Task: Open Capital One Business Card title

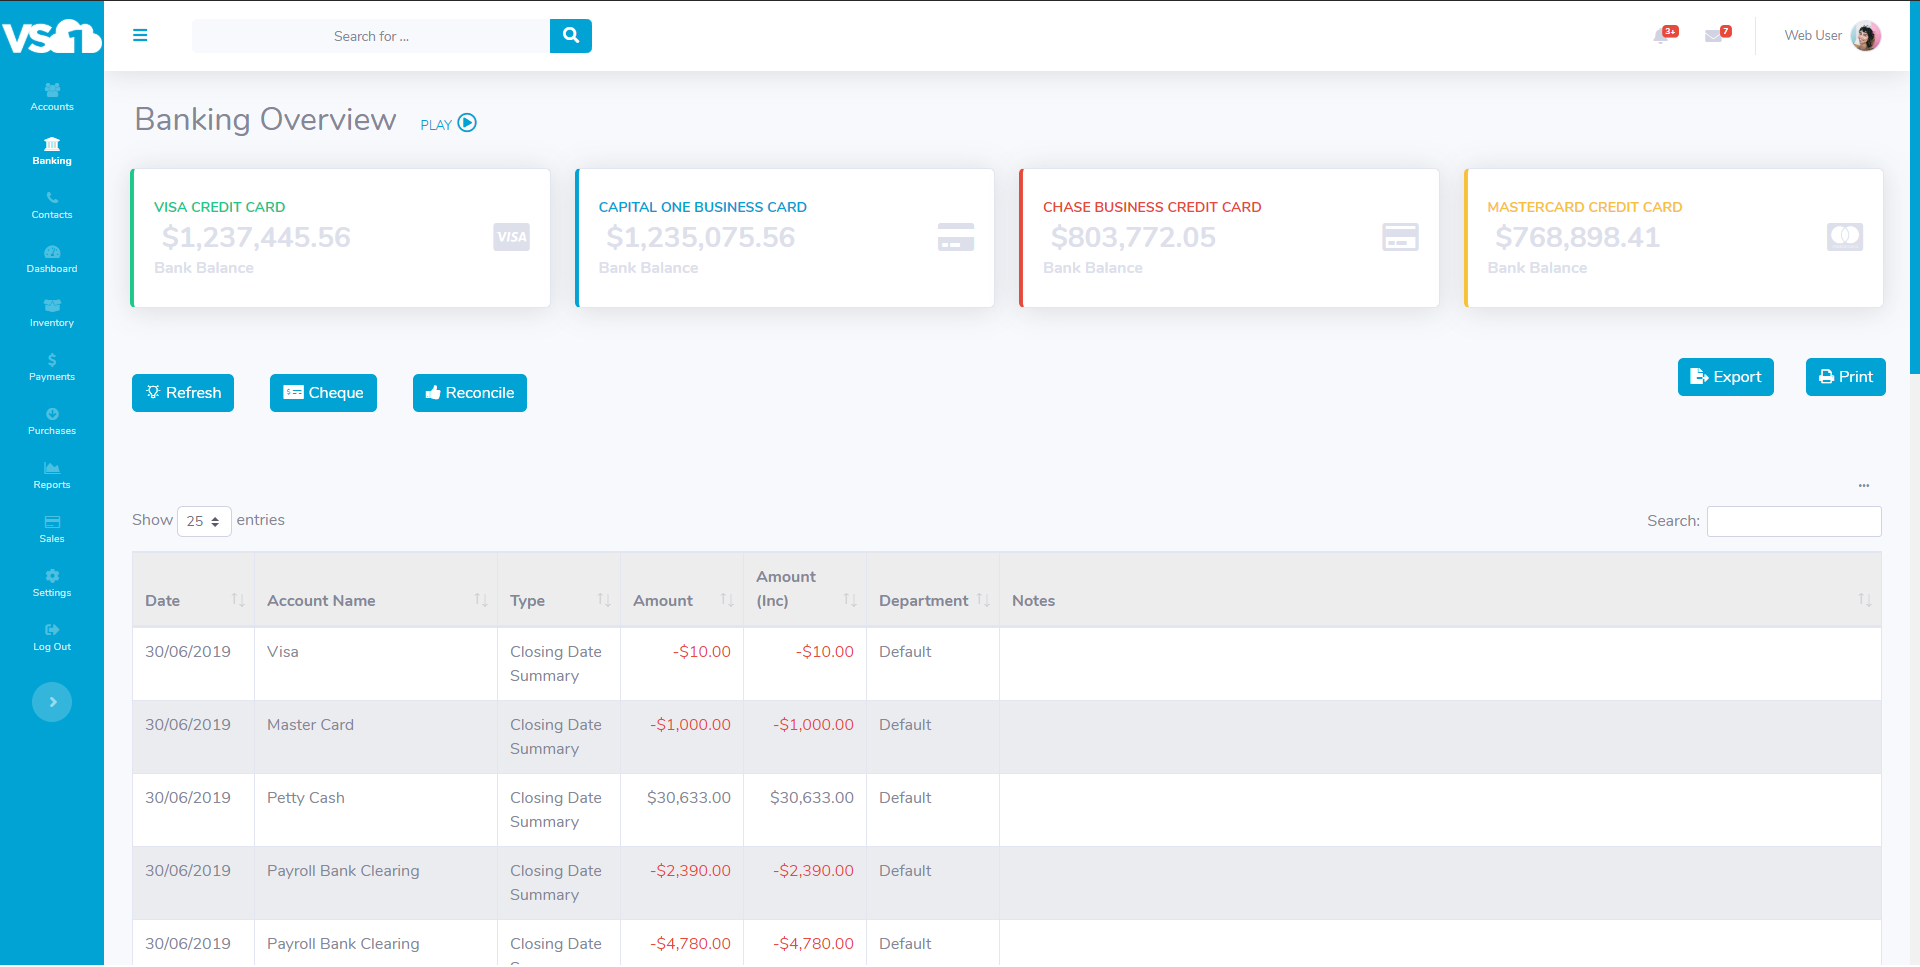Action: pyautogui.click(x=703, y=207)
